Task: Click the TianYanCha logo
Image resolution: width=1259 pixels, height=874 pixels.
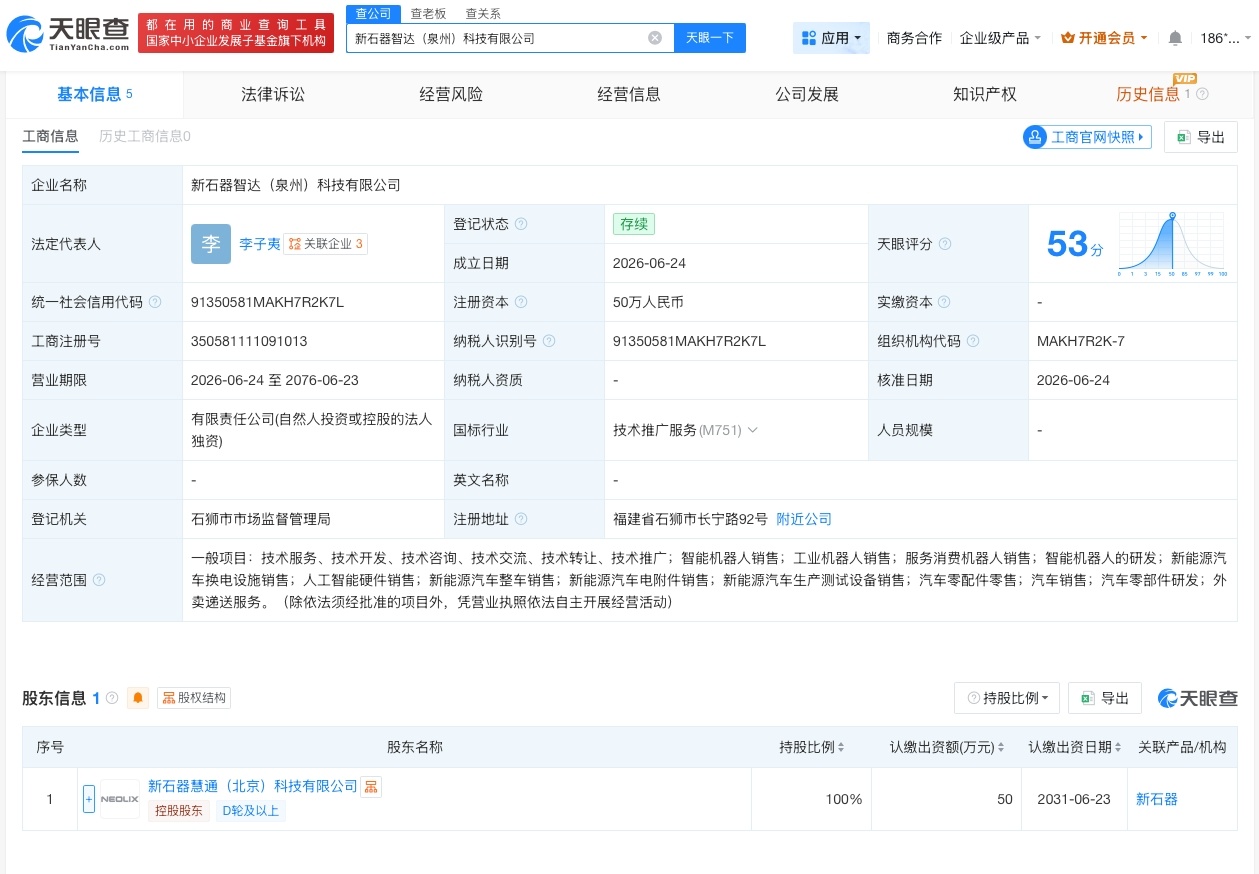Action: [x=68, y=33]
